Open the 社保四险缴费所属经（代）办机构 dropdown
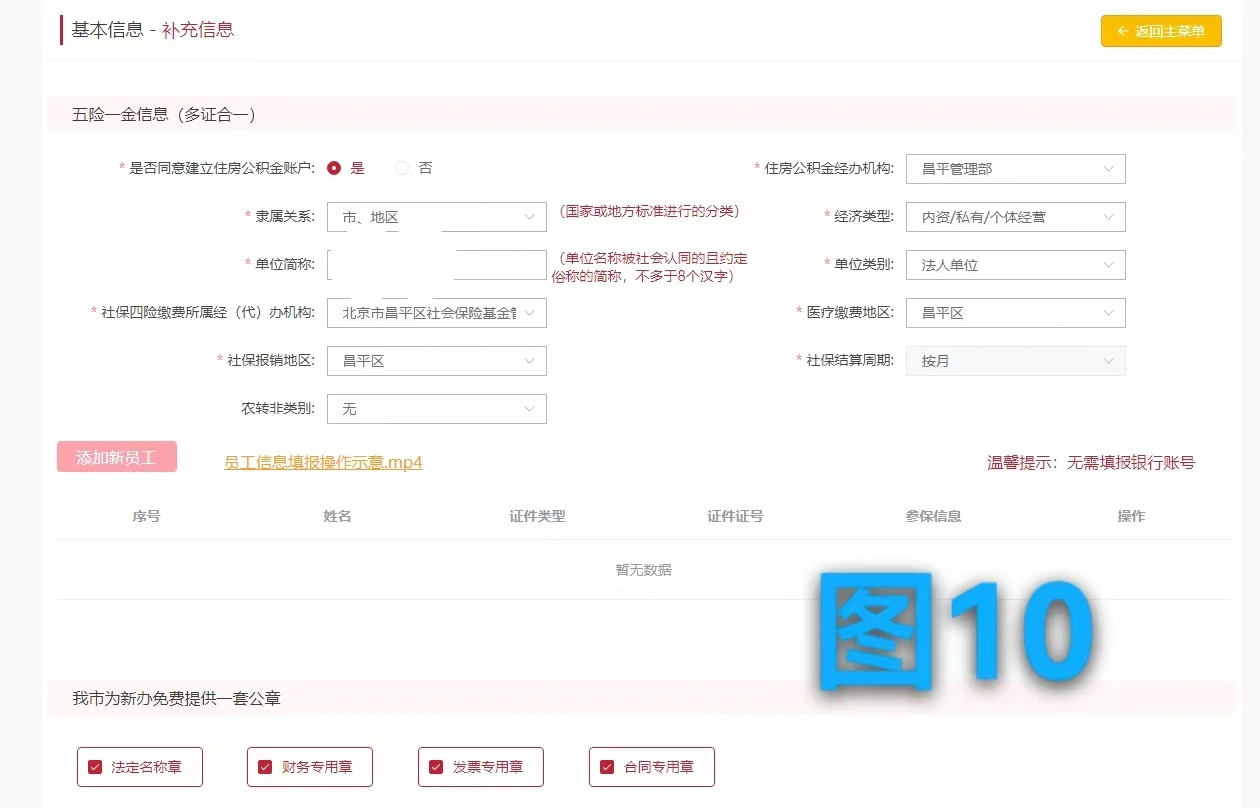This screenshot has height=808, width=1260. point(435,312)
